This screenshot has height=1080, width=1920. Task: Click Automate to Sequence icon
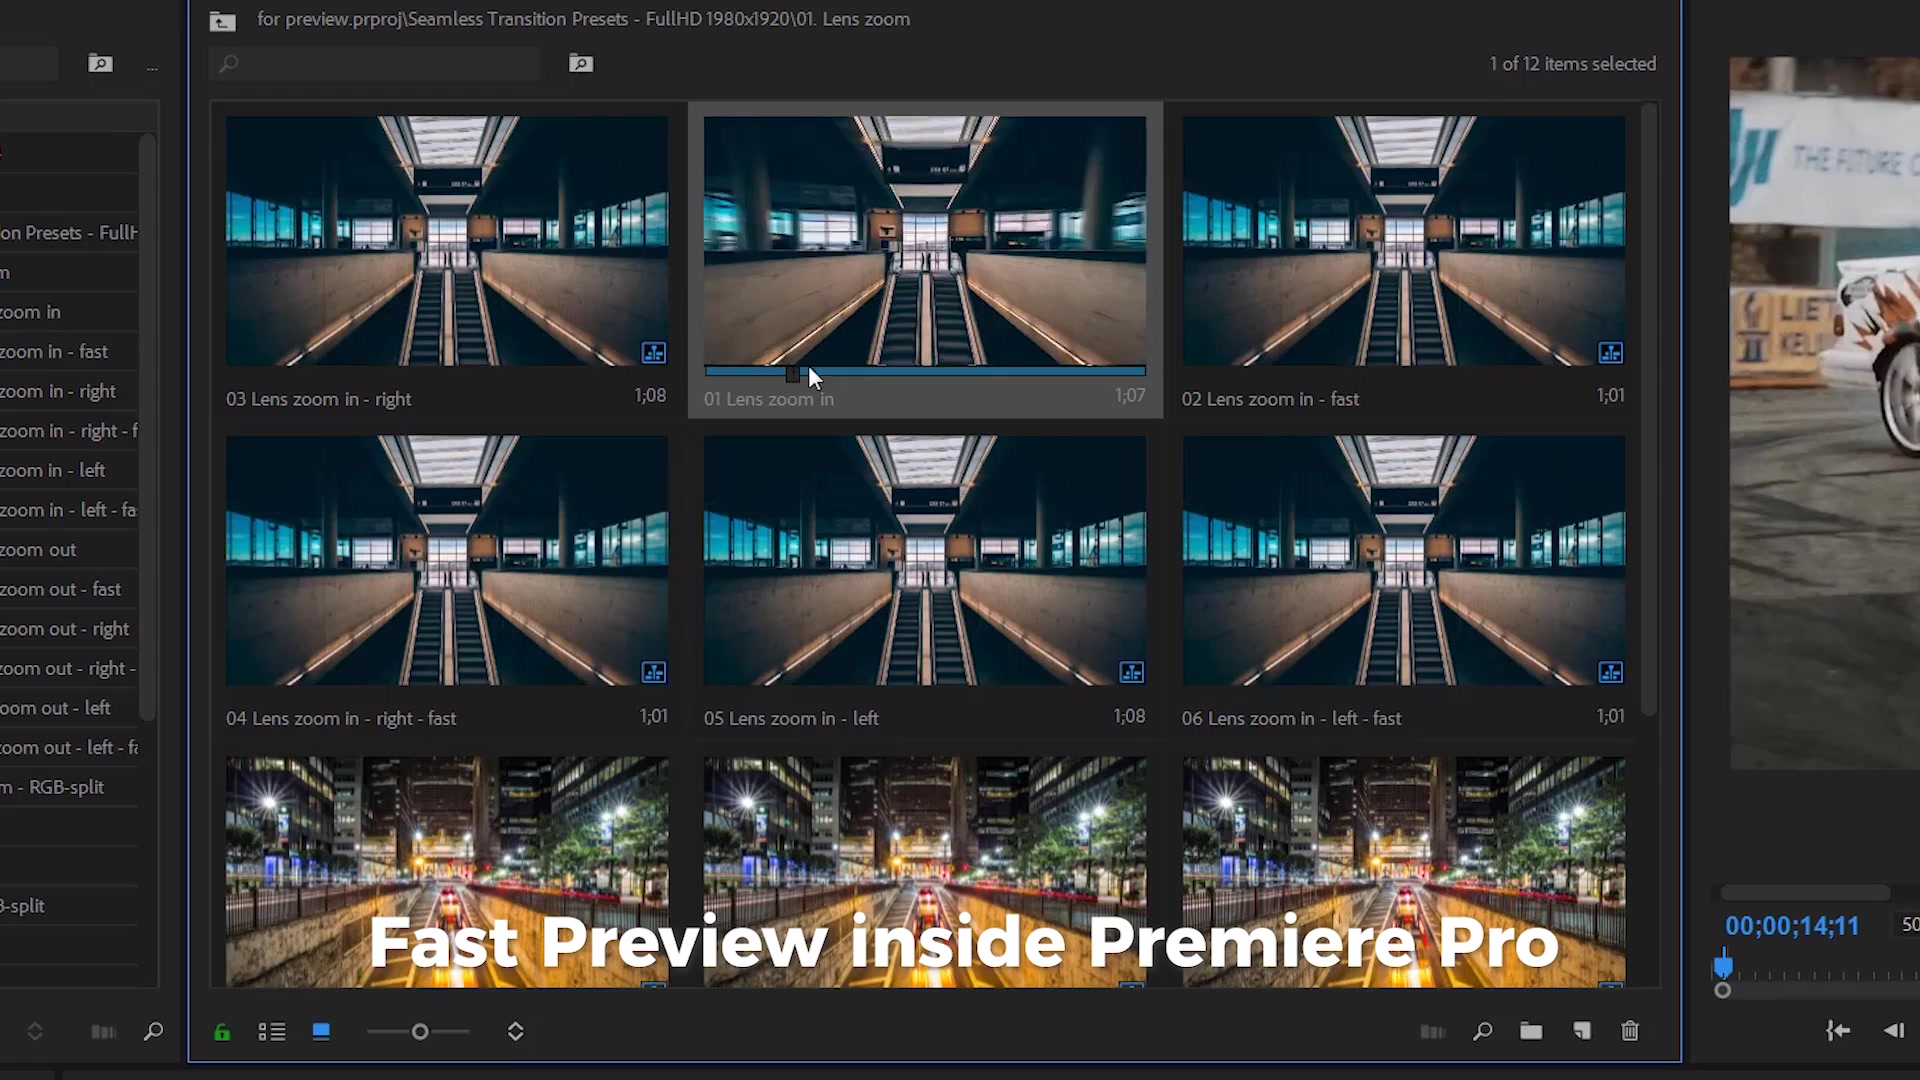coord(1433,1032)
